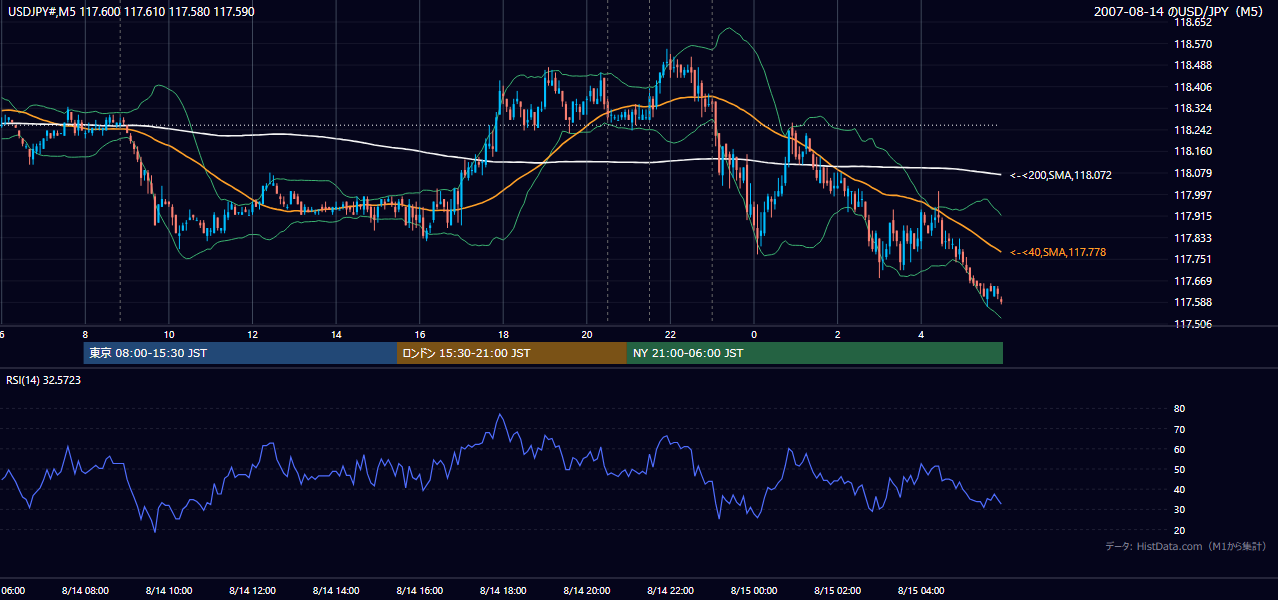Click the 40 SMA label 117.778

pyautogui.click(x=1058, y=253)
